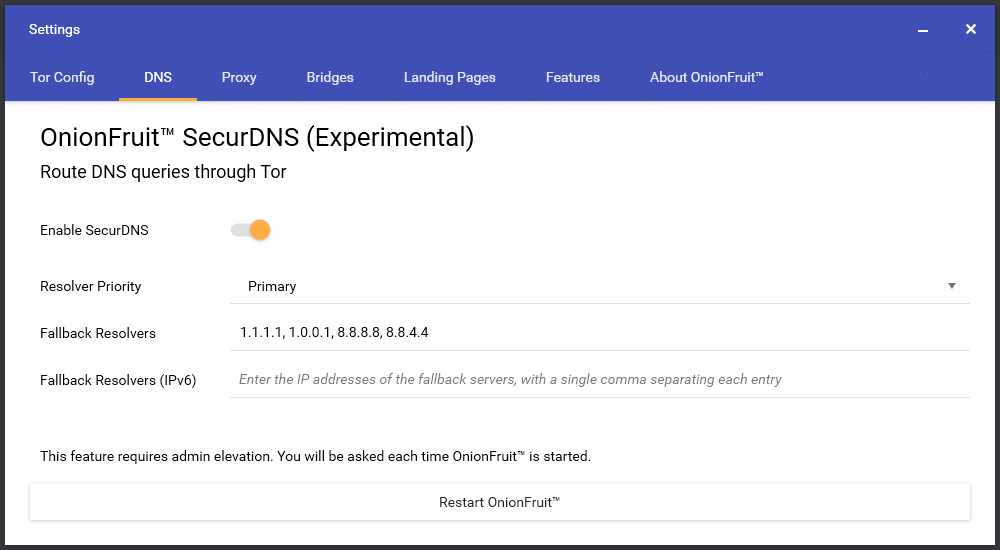Switch to the Proxy tab
Viewport: 1000px width, 550px height.
pos(239,77)
